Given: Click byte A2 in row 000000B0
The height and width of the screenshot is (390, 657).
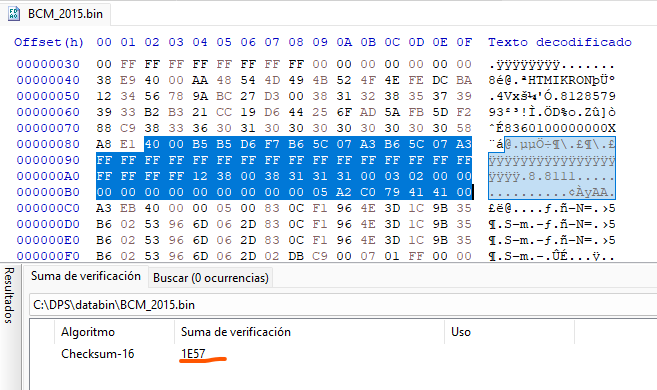Looking at the screenshot, I should (344, 192).
